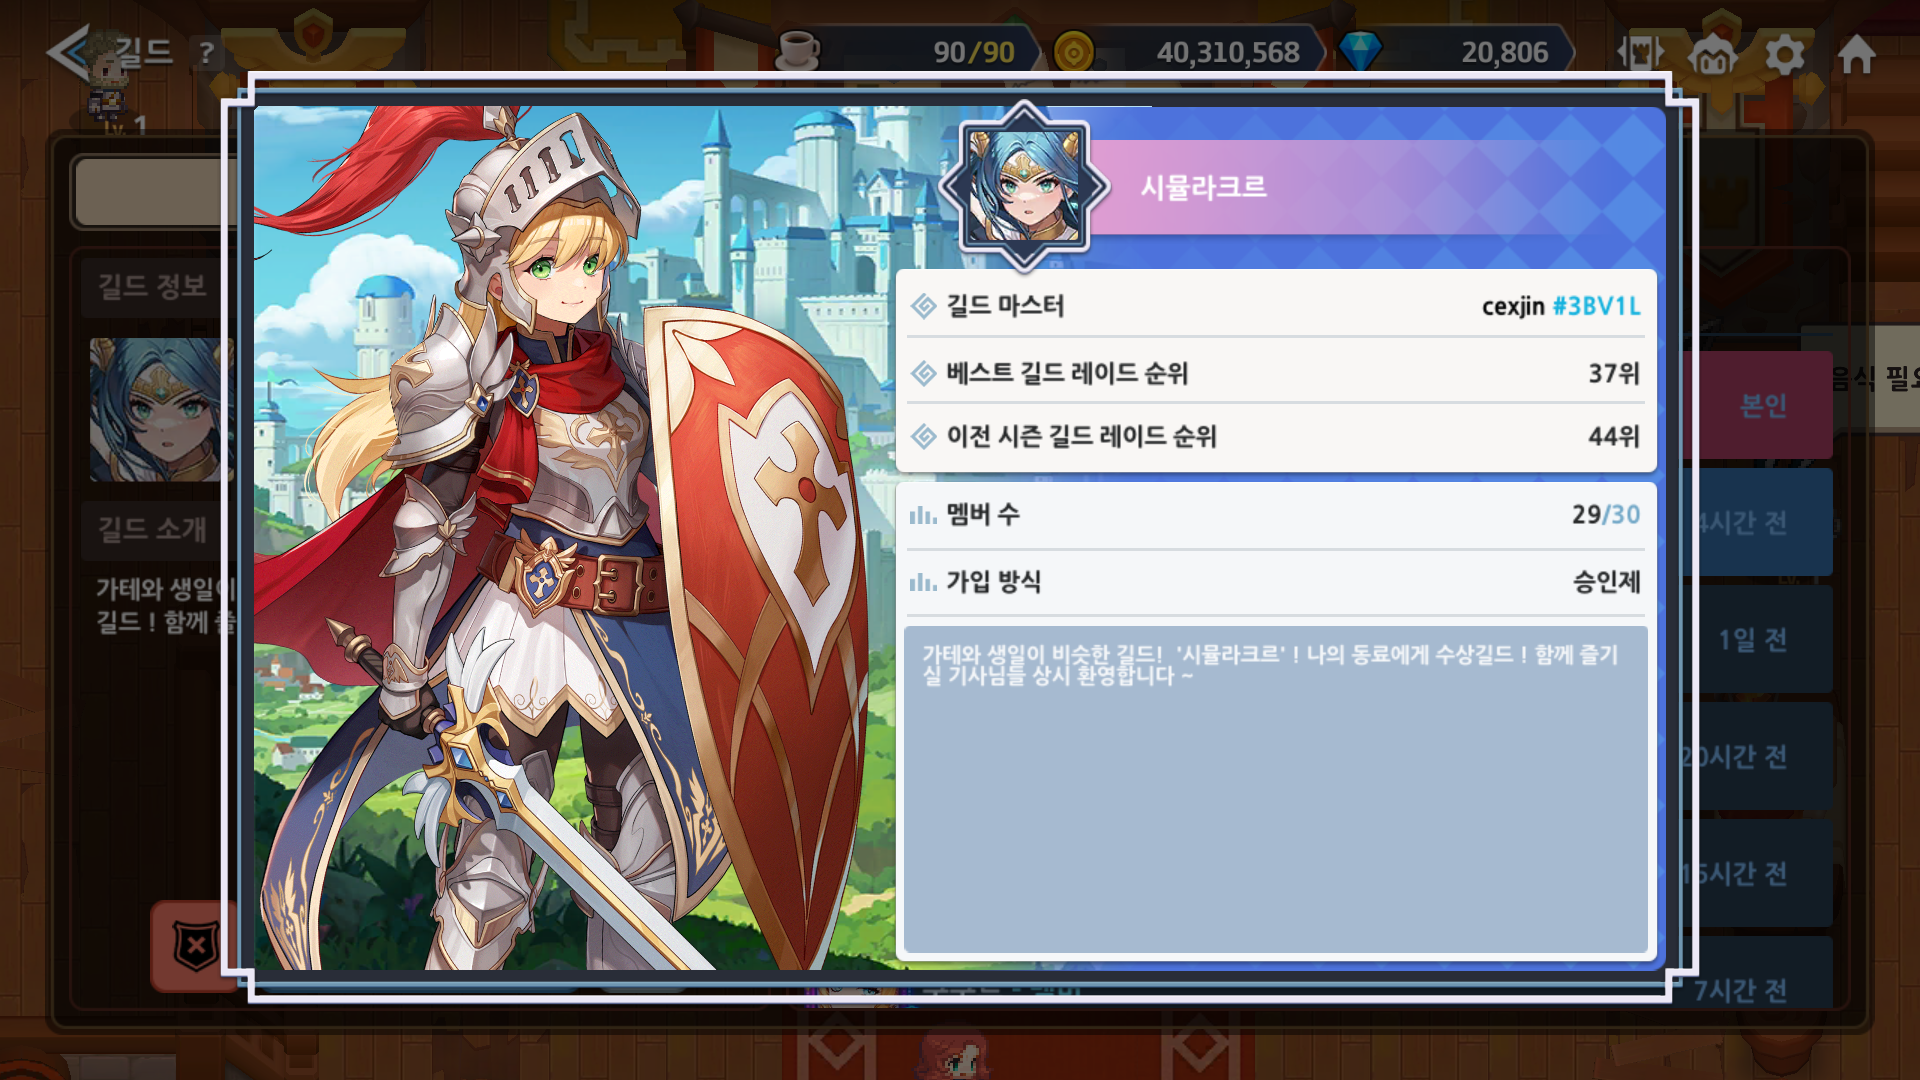The width and height of the screenshot is (1920, 1080).
Task: Click the guild introduction text box
Action: tap(1275, 789)
